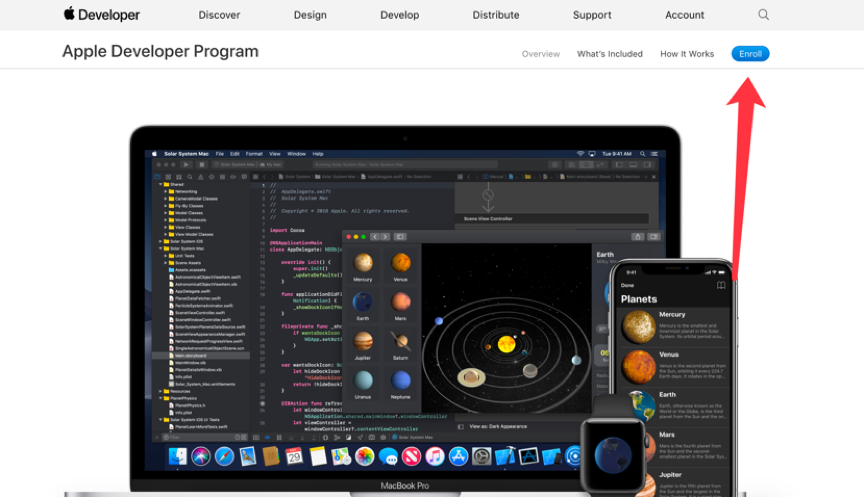The image size is (864, 497).
Task: Open the Design menu
Action: tap(310, 15)
